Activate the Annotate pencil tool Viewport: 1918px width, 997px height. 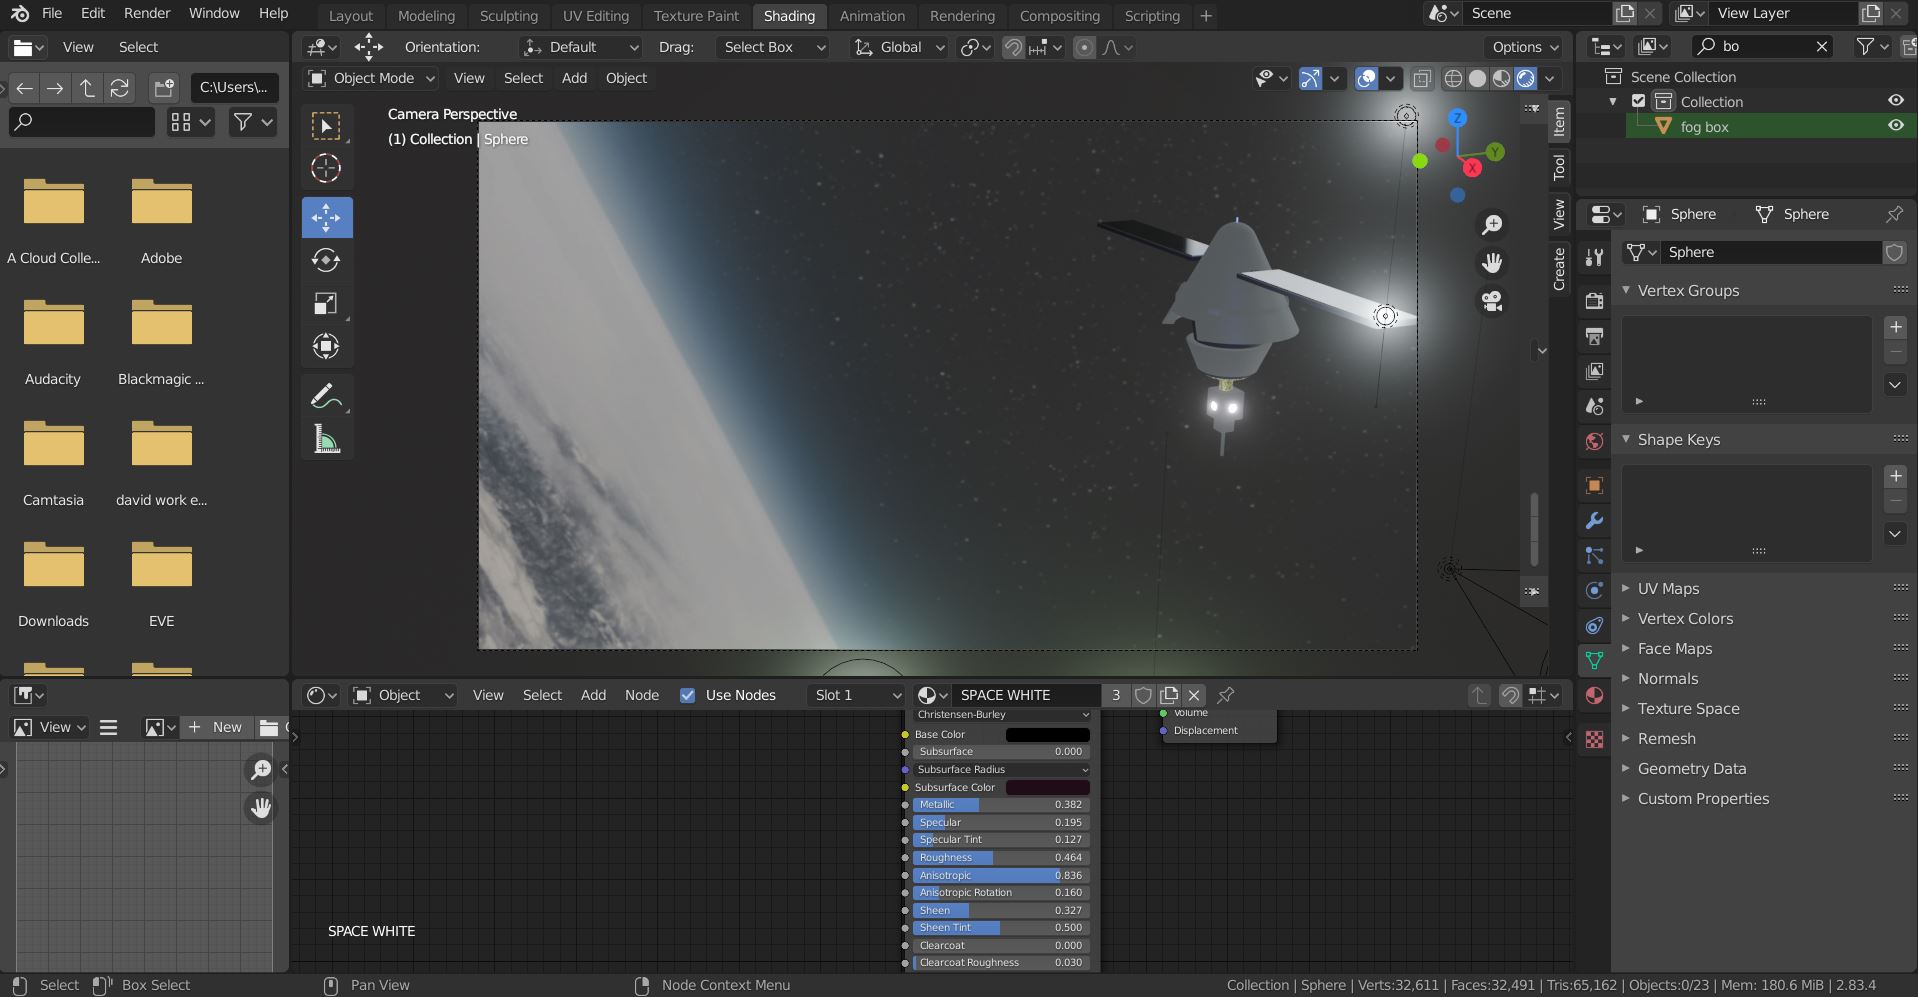(326, 397)
